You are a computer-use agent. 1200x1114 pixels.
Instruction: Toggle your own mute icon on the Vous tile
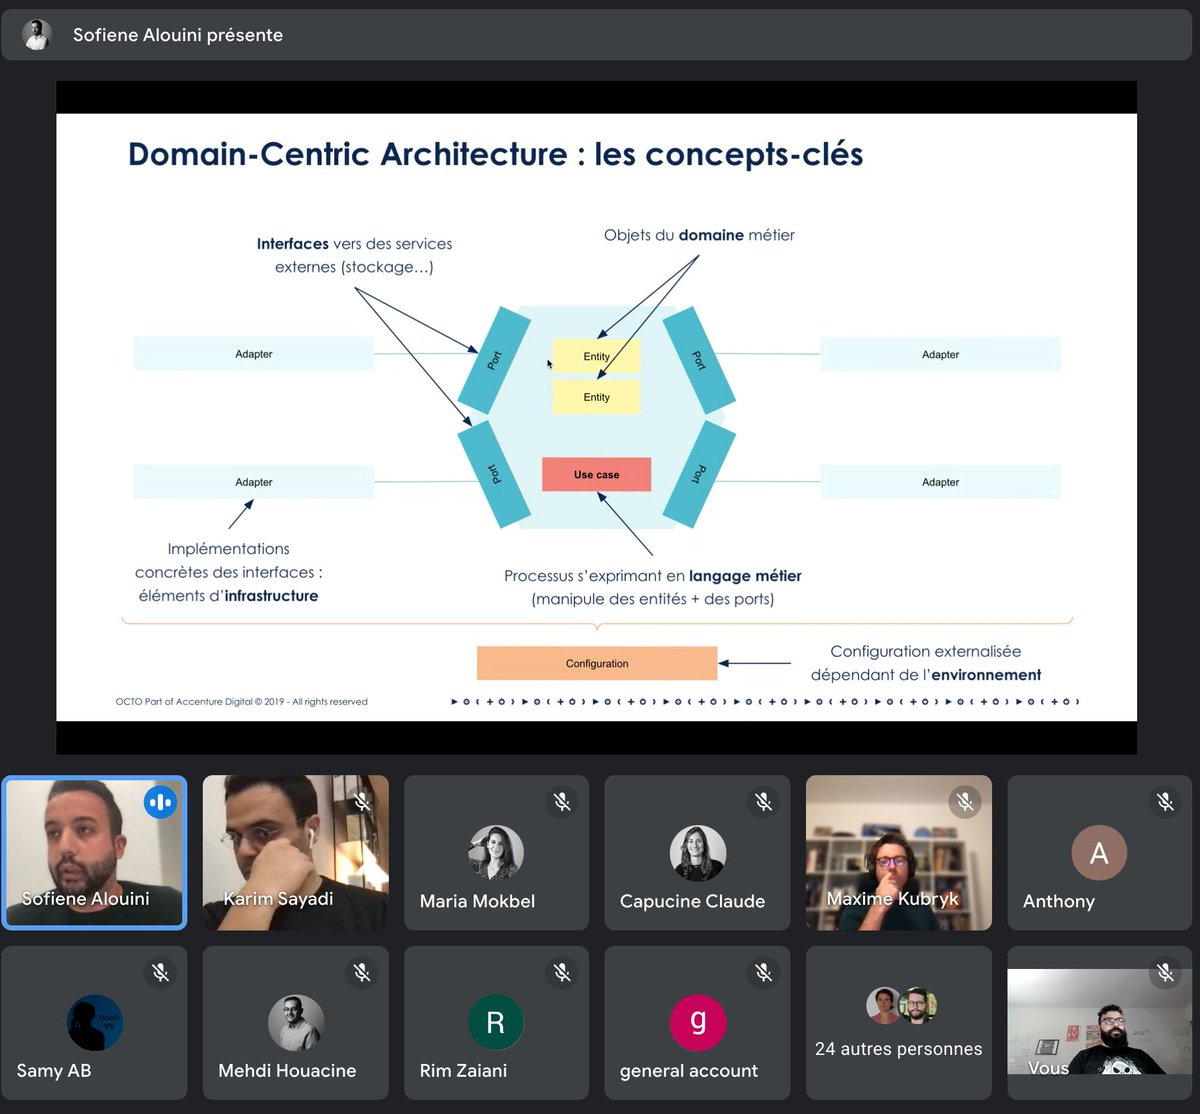point(1166,972)
